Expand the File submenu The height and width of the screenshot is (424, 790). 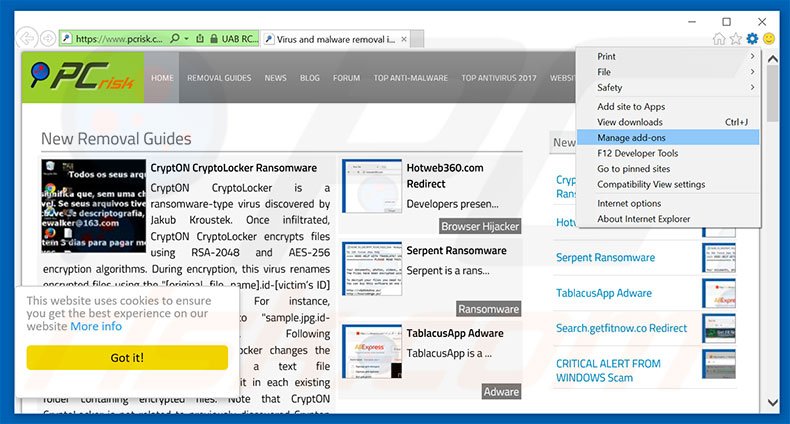668,72
